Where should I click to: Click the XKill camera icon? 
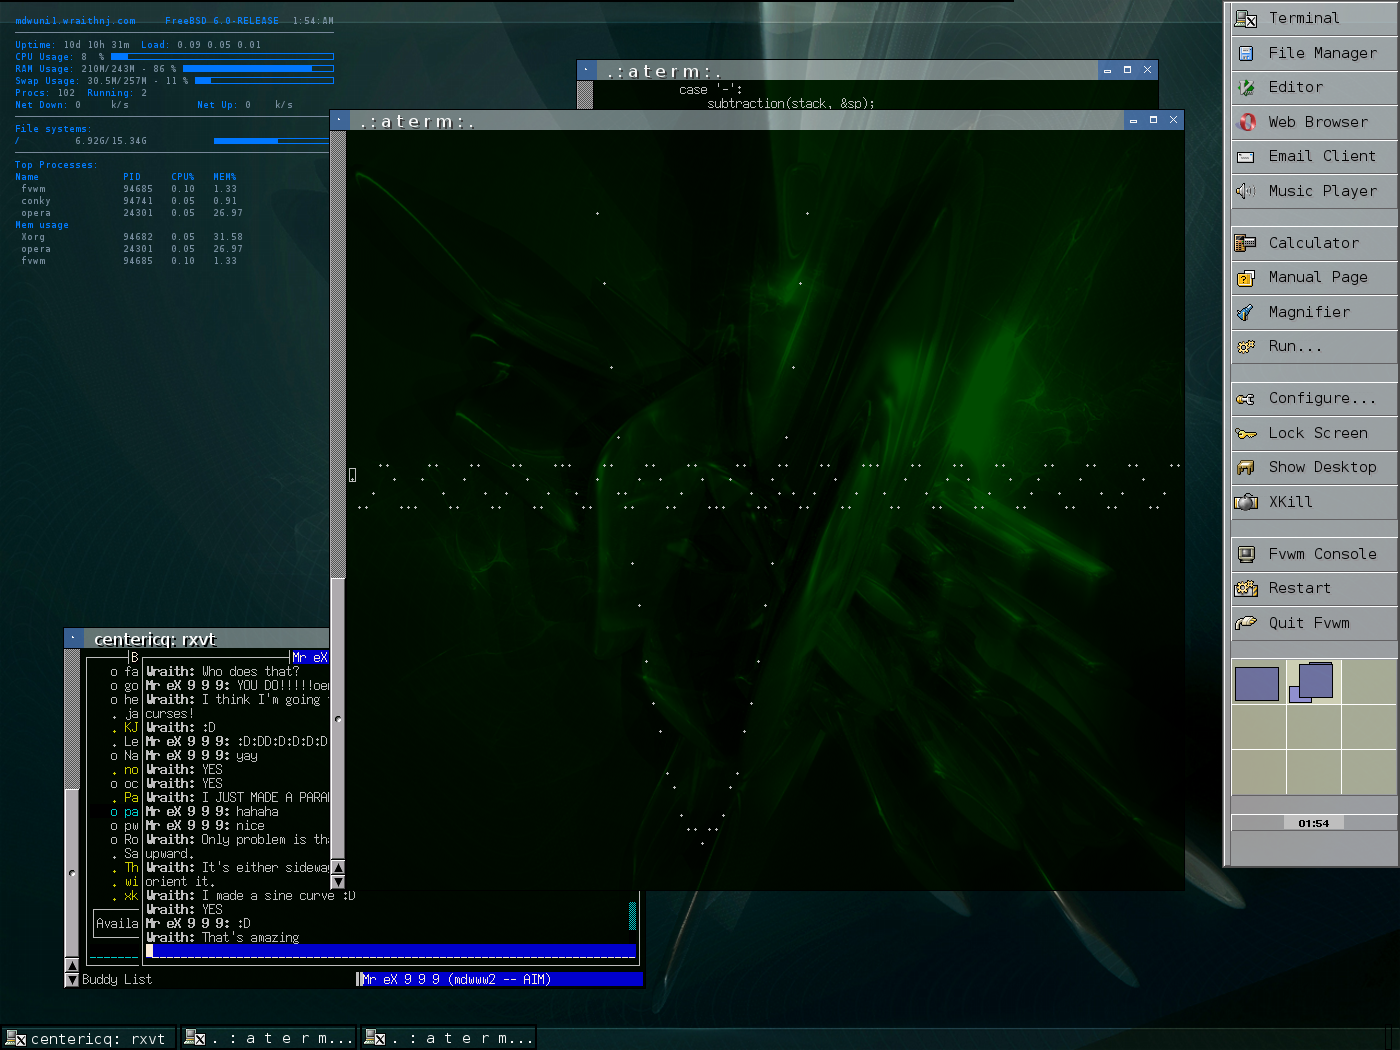pos(1246,502)
